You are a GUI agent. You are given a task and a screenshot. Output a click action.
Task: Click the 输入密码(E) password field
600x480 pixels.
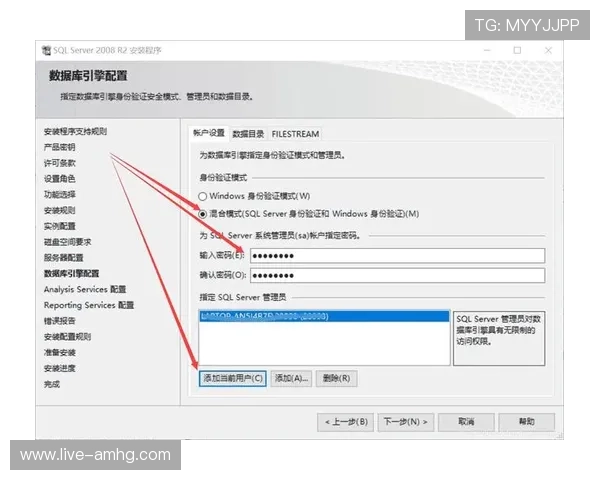tap(397, 256)
